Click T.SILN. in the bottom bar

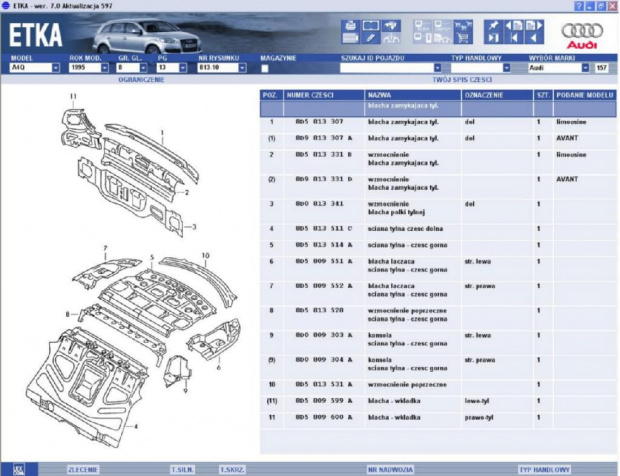point(182,470)
